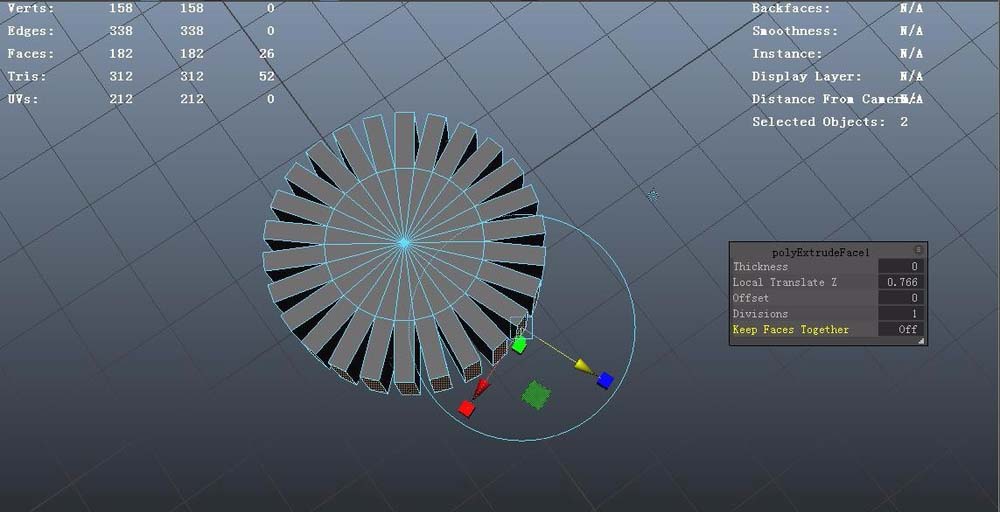Click the yellow cone translate arrow
The image size is (1000, 512).
click(583, 366)
